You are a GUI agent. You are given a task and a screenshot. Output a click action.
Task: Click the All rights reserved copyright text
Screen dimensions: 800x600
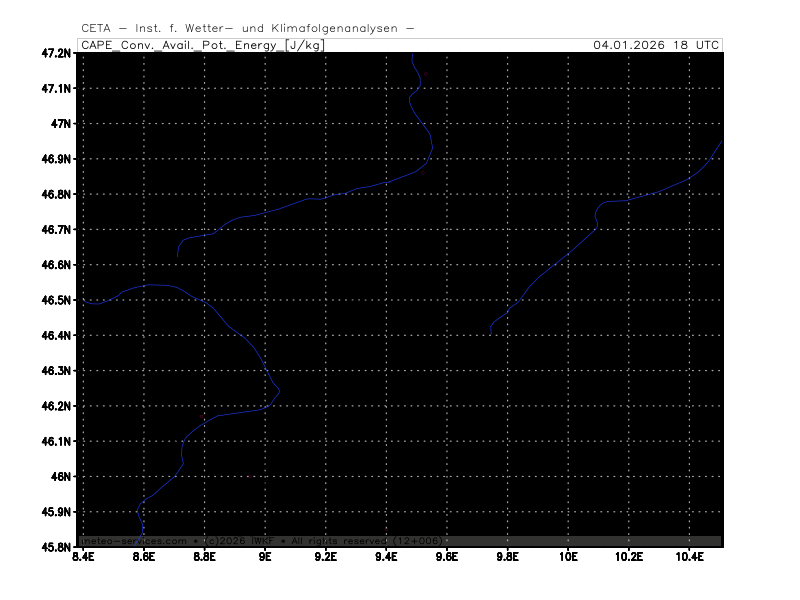click(x=336, y=541)
